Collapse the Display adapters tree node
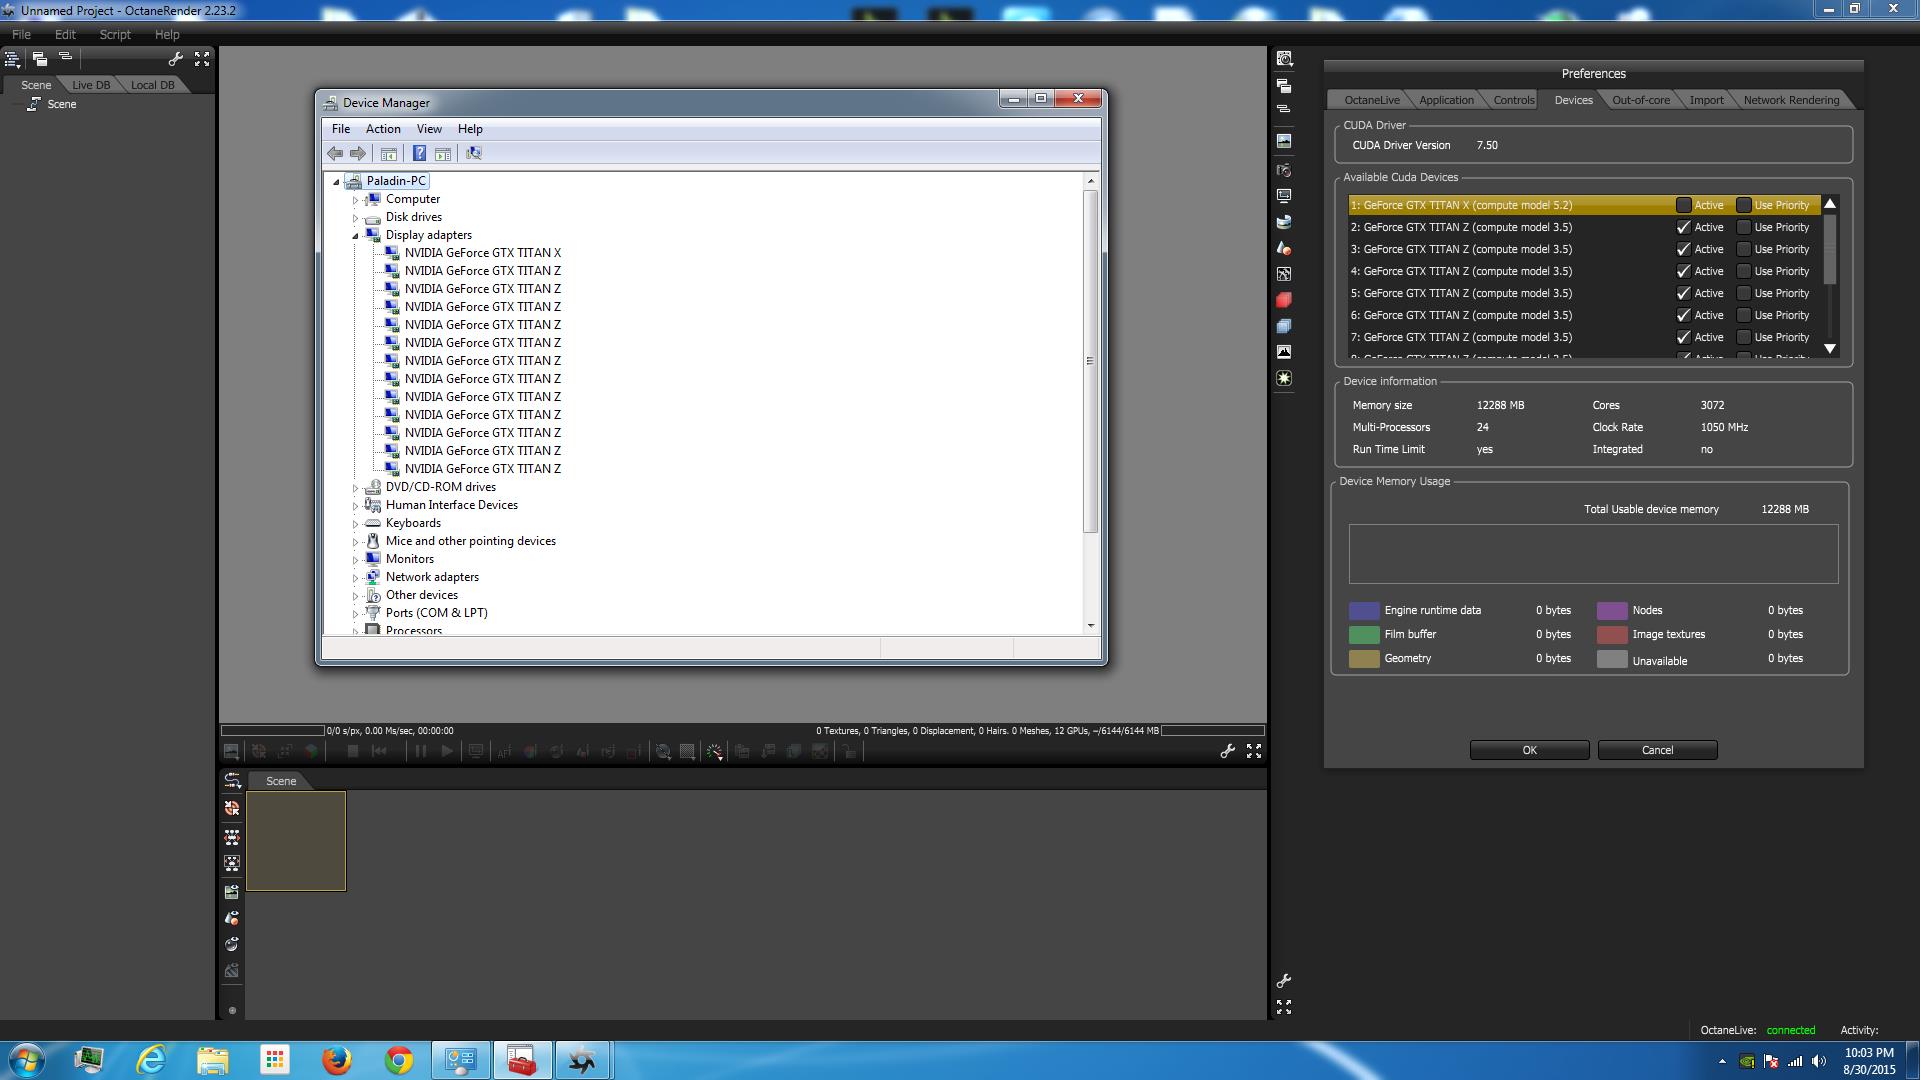The height and width of the screenshot is (1080, 1920). click(355, 236)
